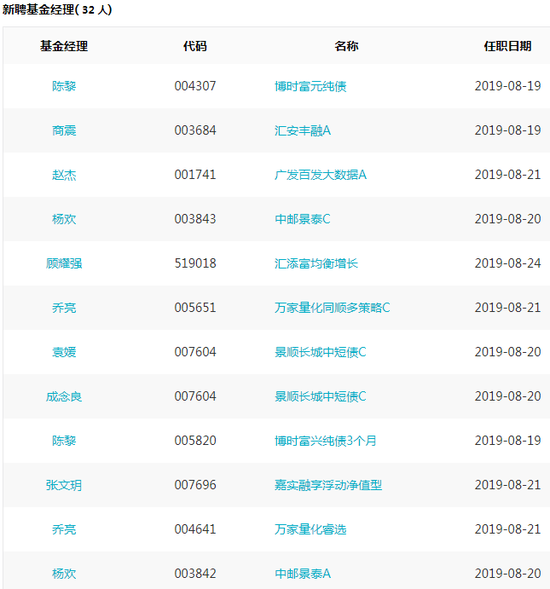
Task: Open fund link 中邮景泰A
Action: tap(302, 574)
